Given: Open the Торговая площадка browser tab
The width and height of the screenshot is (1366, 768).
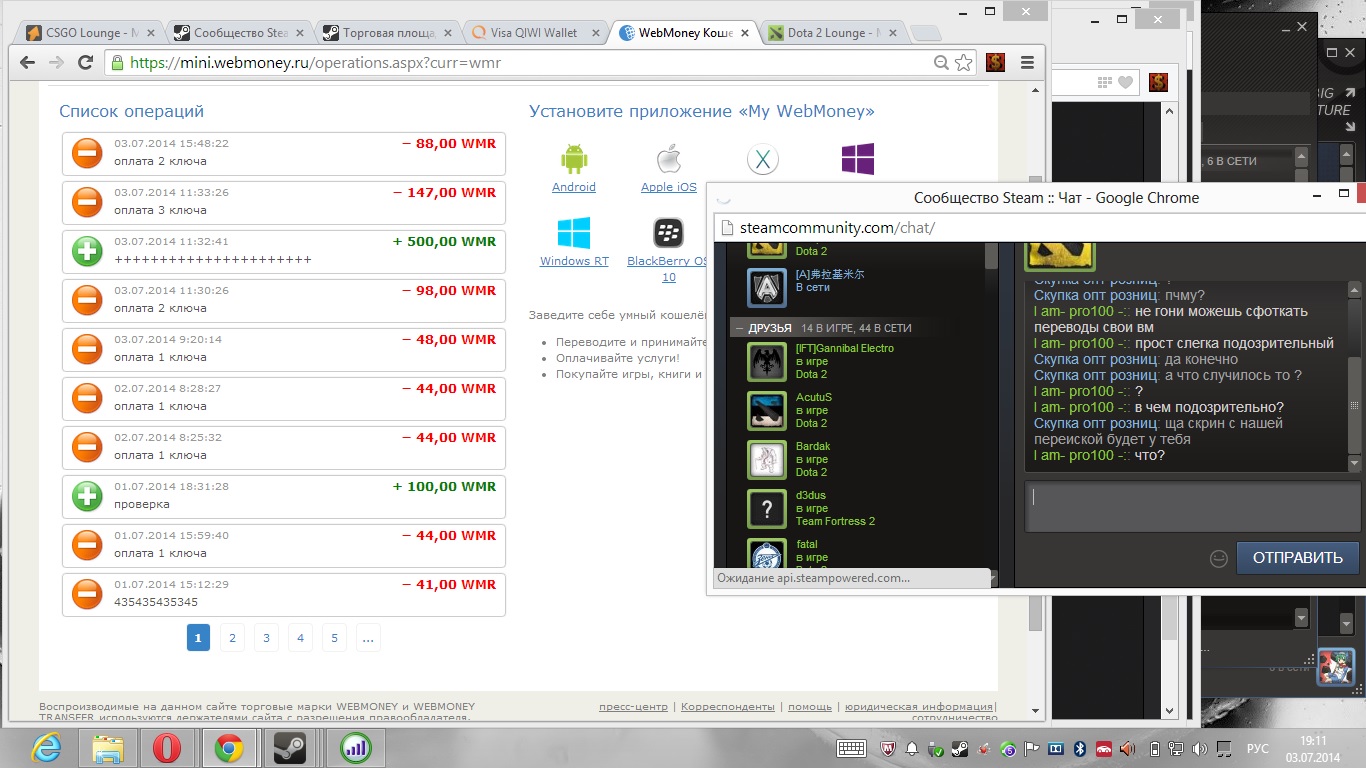Looking at the screenshot, I should 386,32.
